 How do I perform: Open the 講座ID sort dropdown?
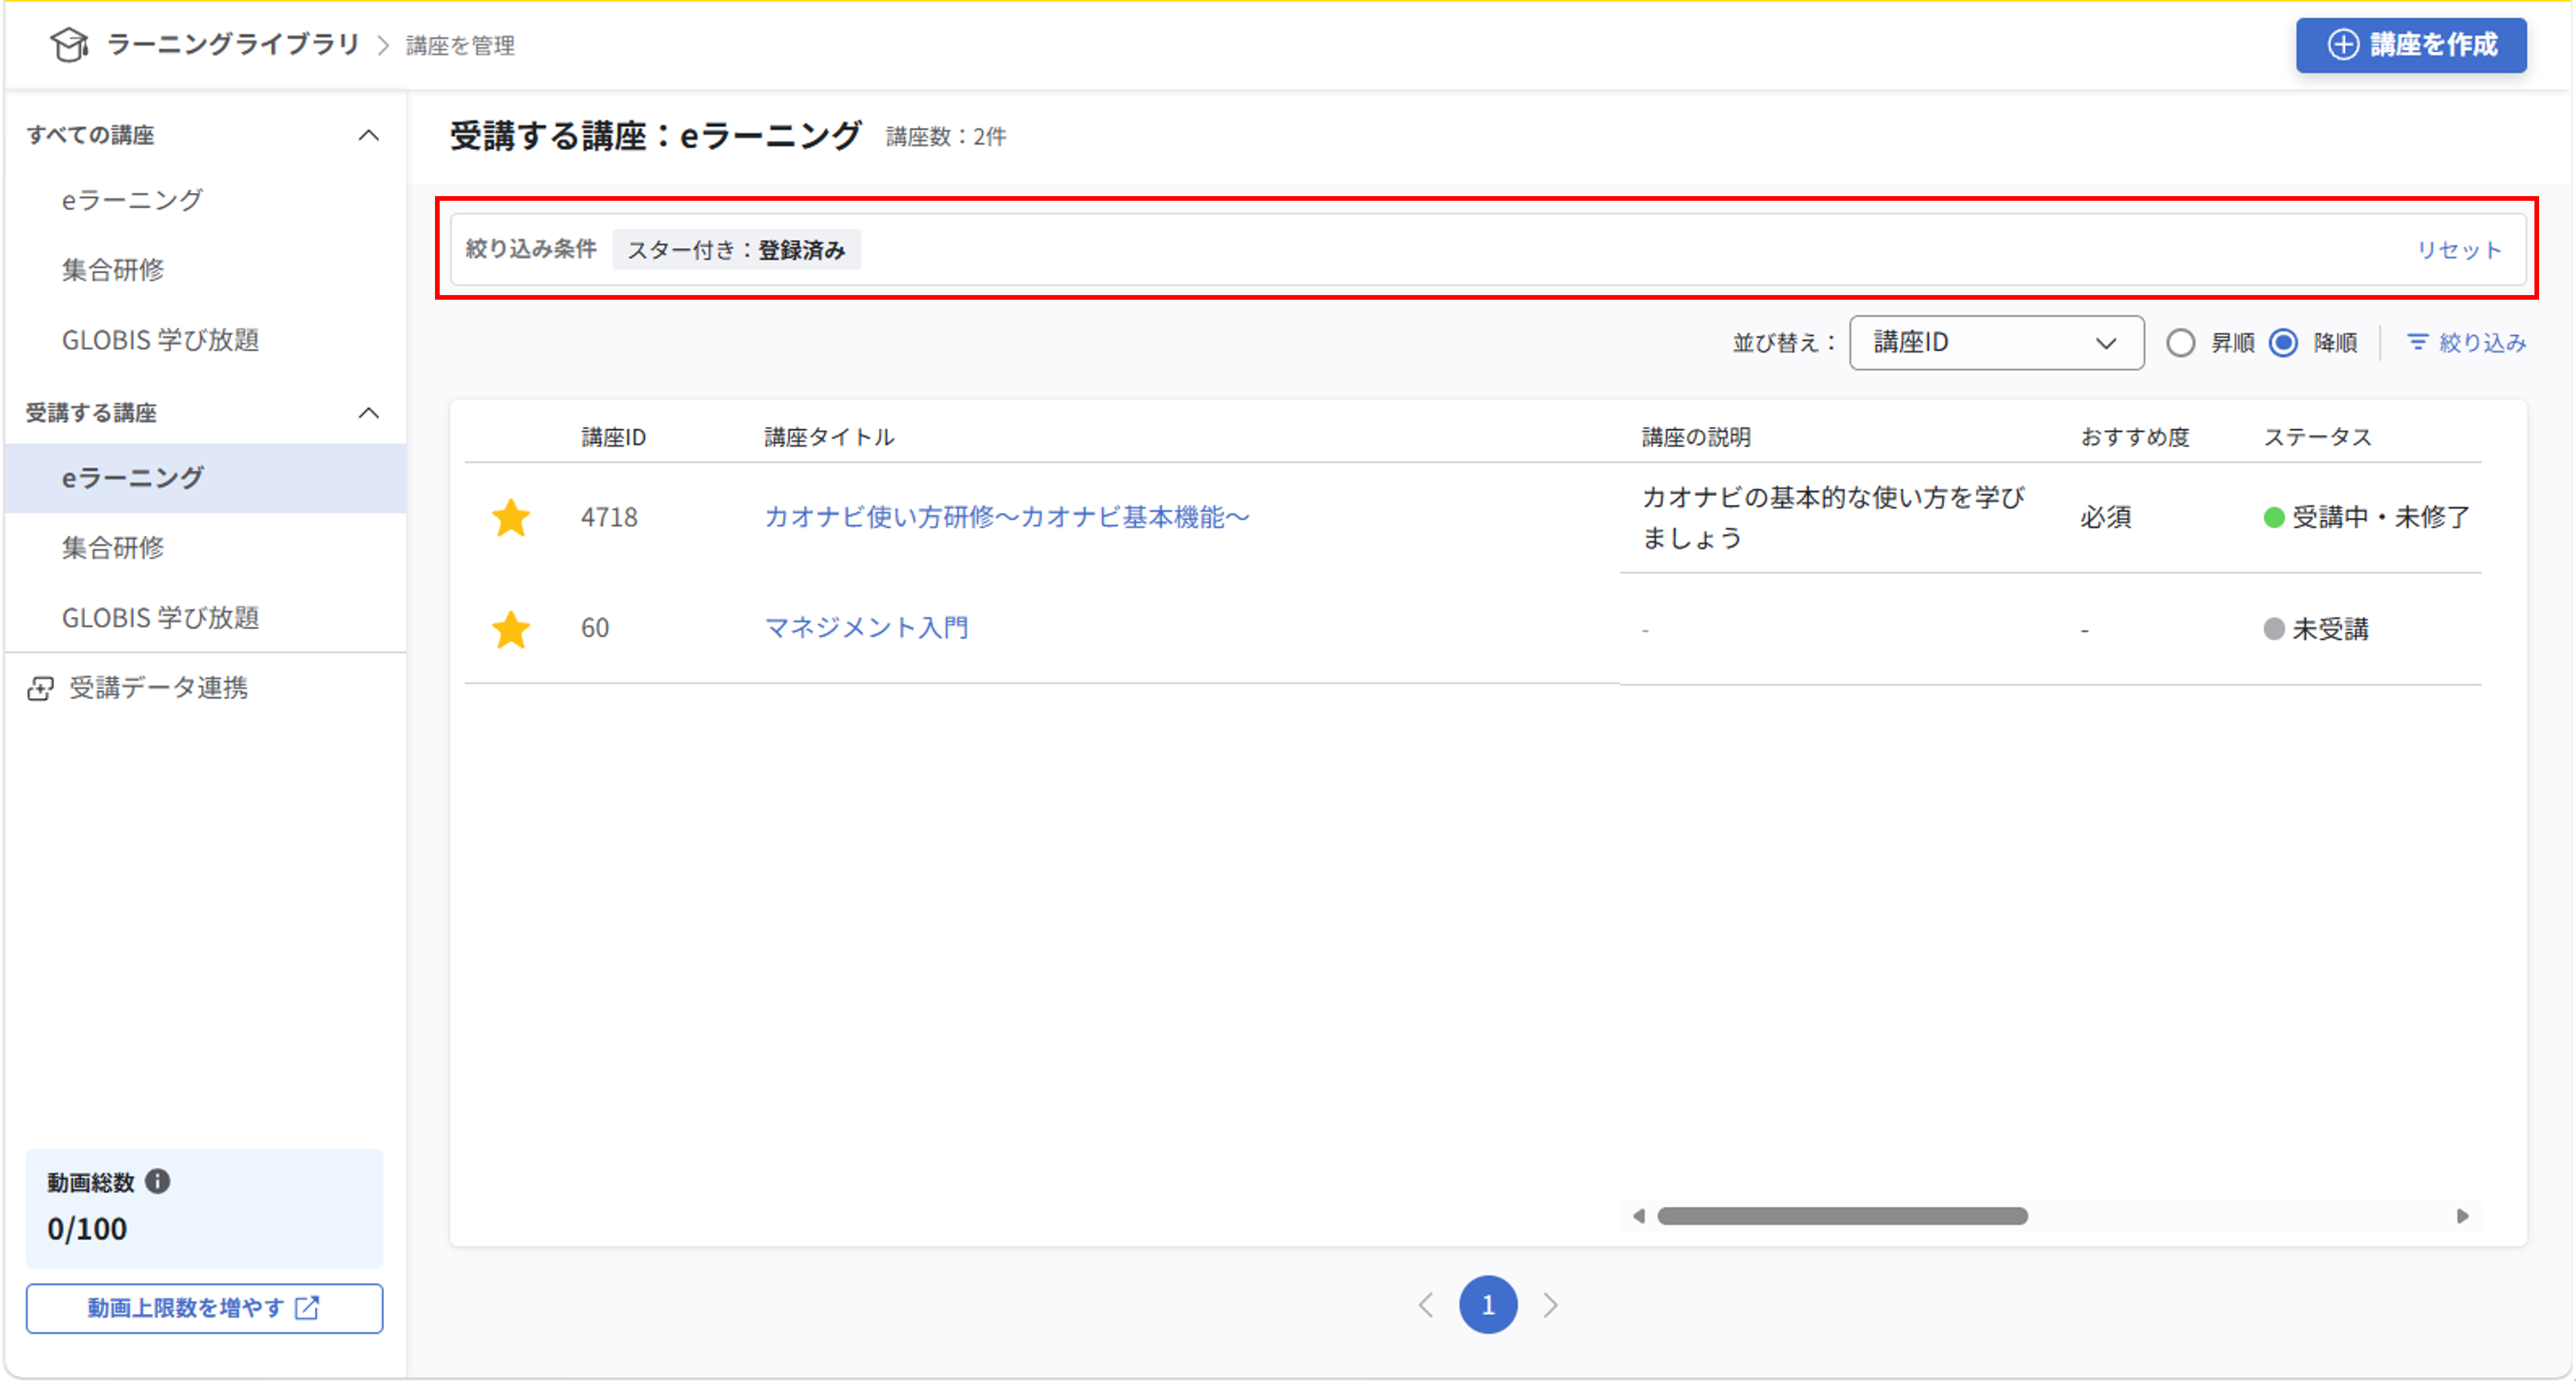click(1996, 343)
